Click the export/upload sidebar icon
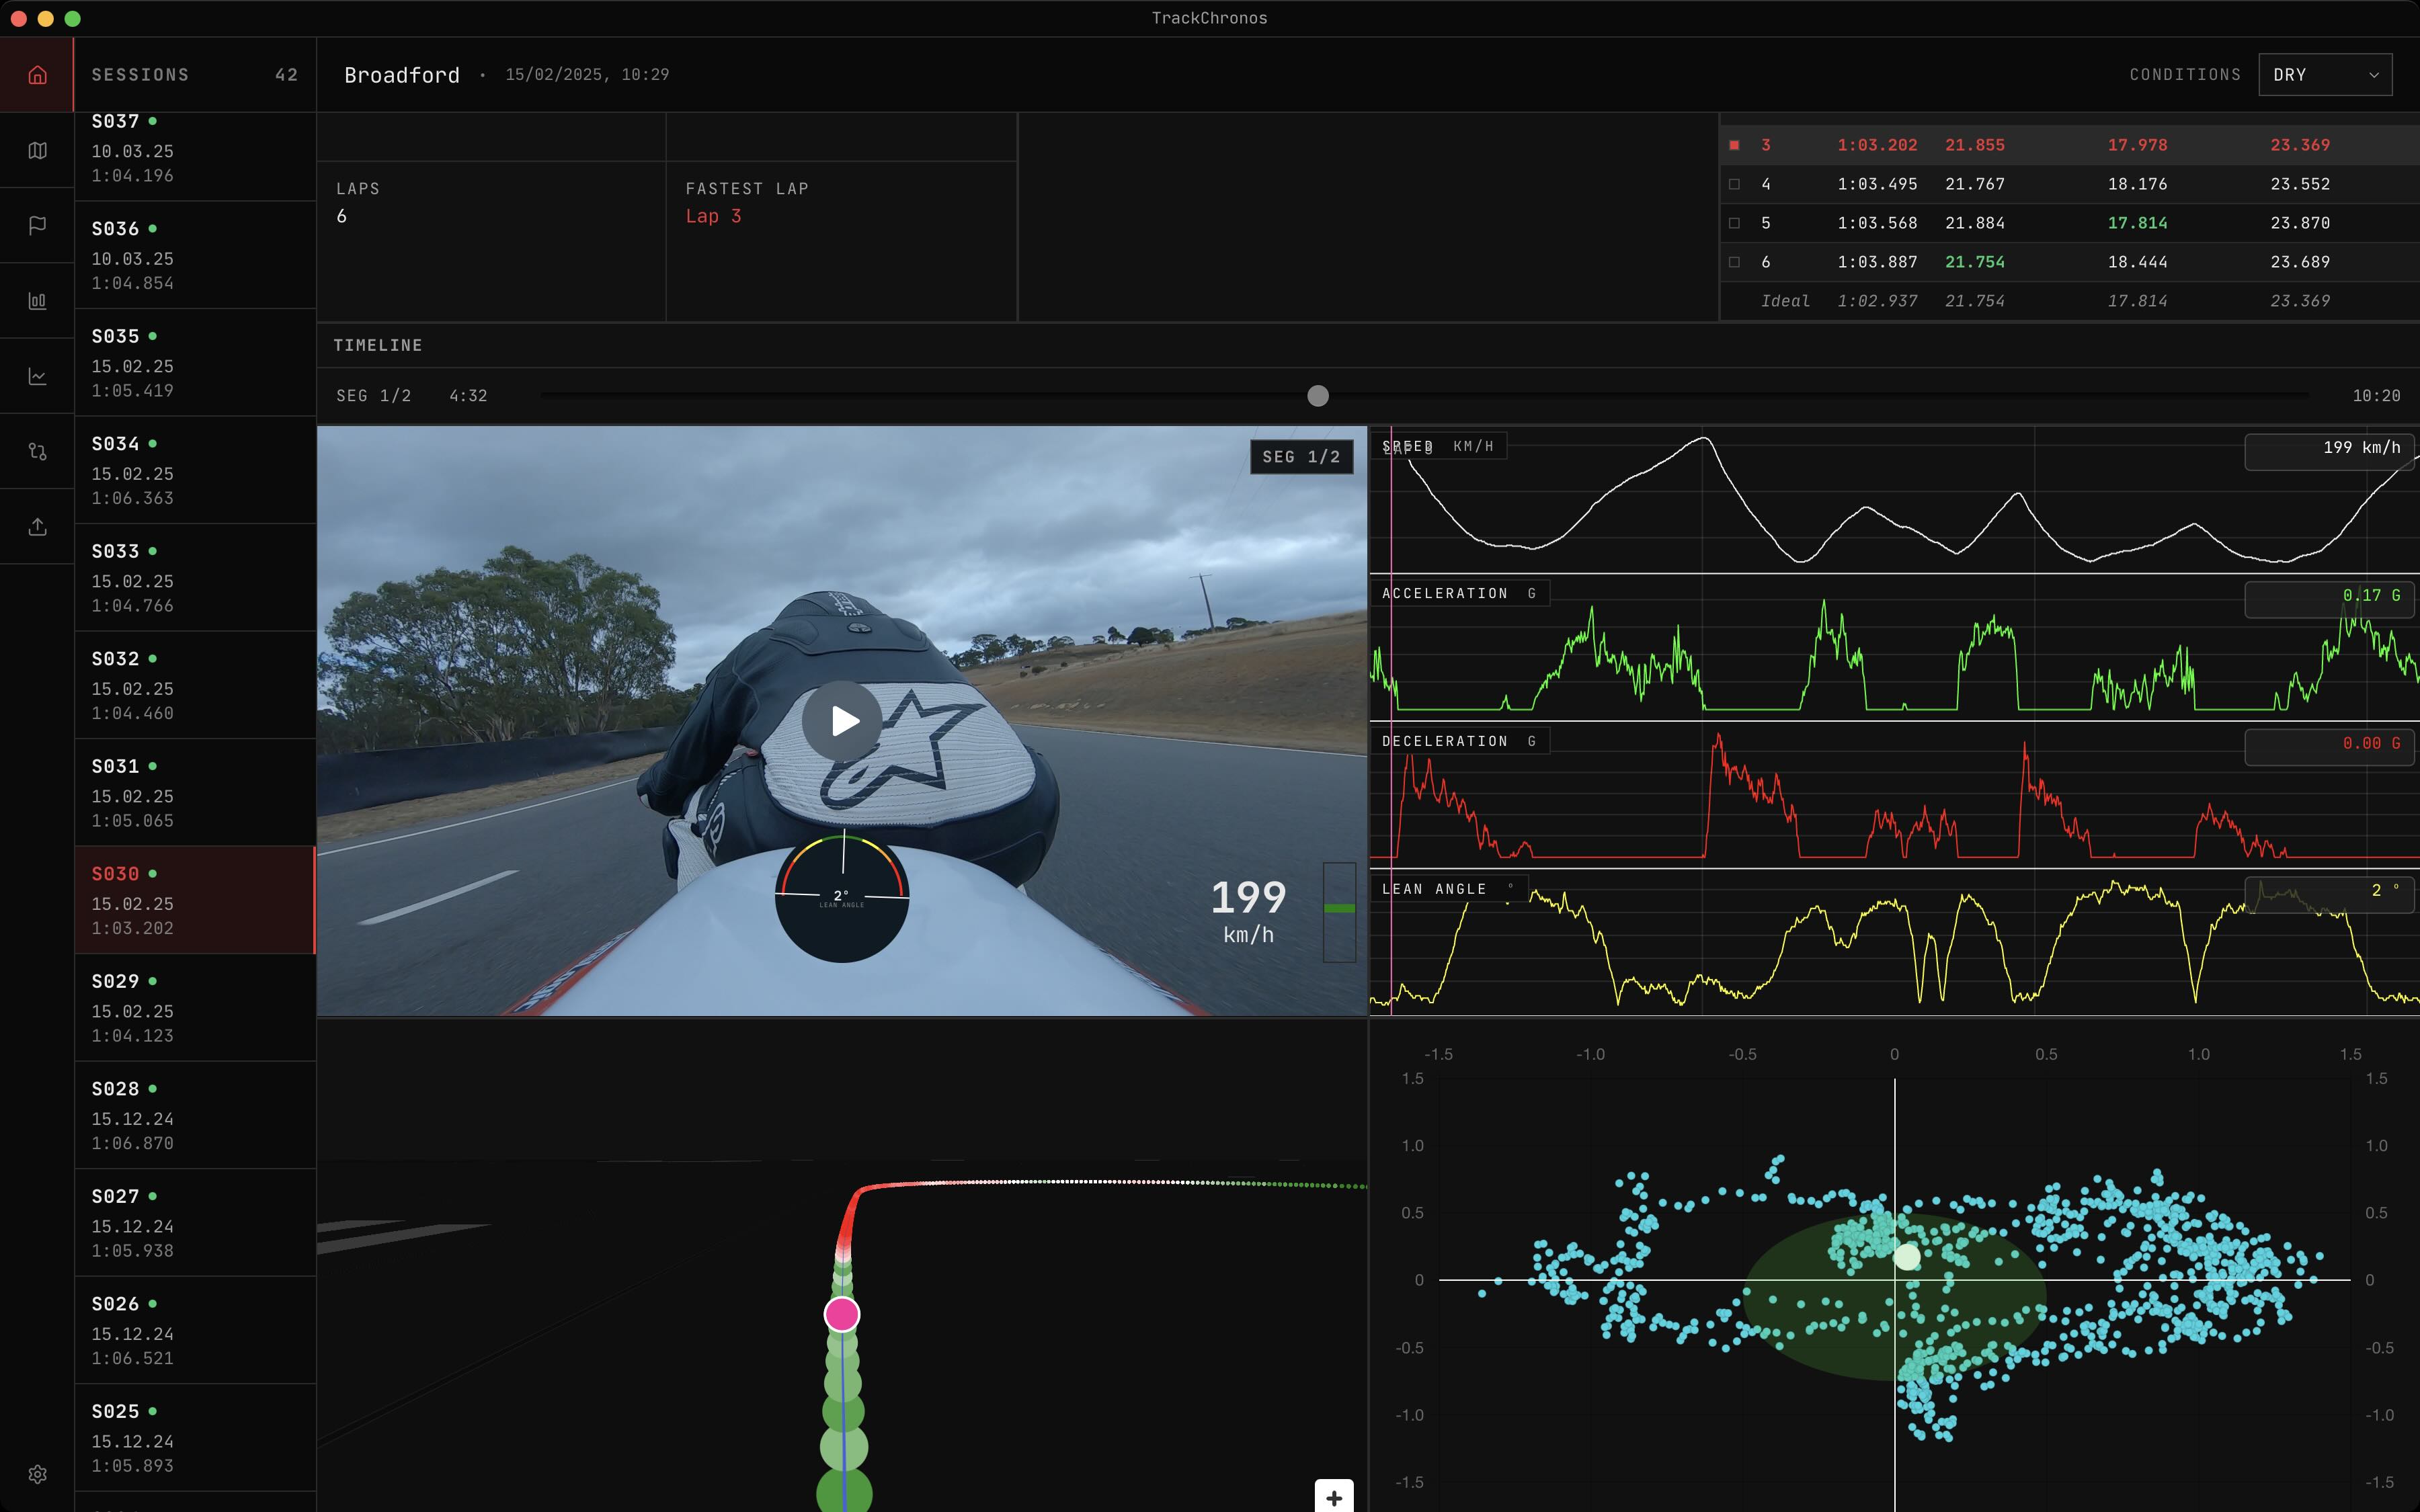Image resolution: width=2420 pixels, height=1512 pixels. 37,526
